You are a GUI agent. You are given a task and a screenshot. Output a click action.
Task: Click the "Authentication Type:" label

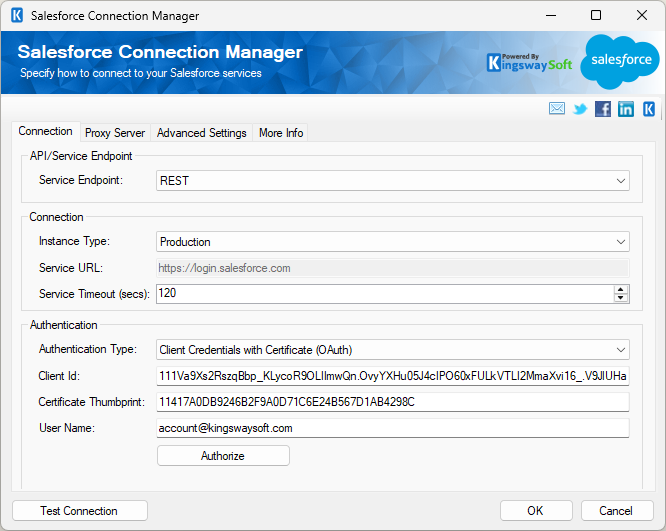point(88,349)
